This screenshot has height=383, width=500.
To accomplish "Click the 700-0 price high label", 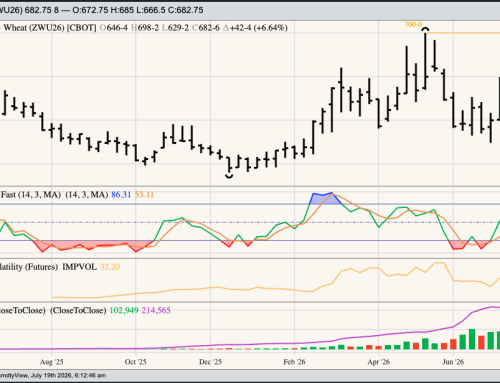I will click(413, 25).
